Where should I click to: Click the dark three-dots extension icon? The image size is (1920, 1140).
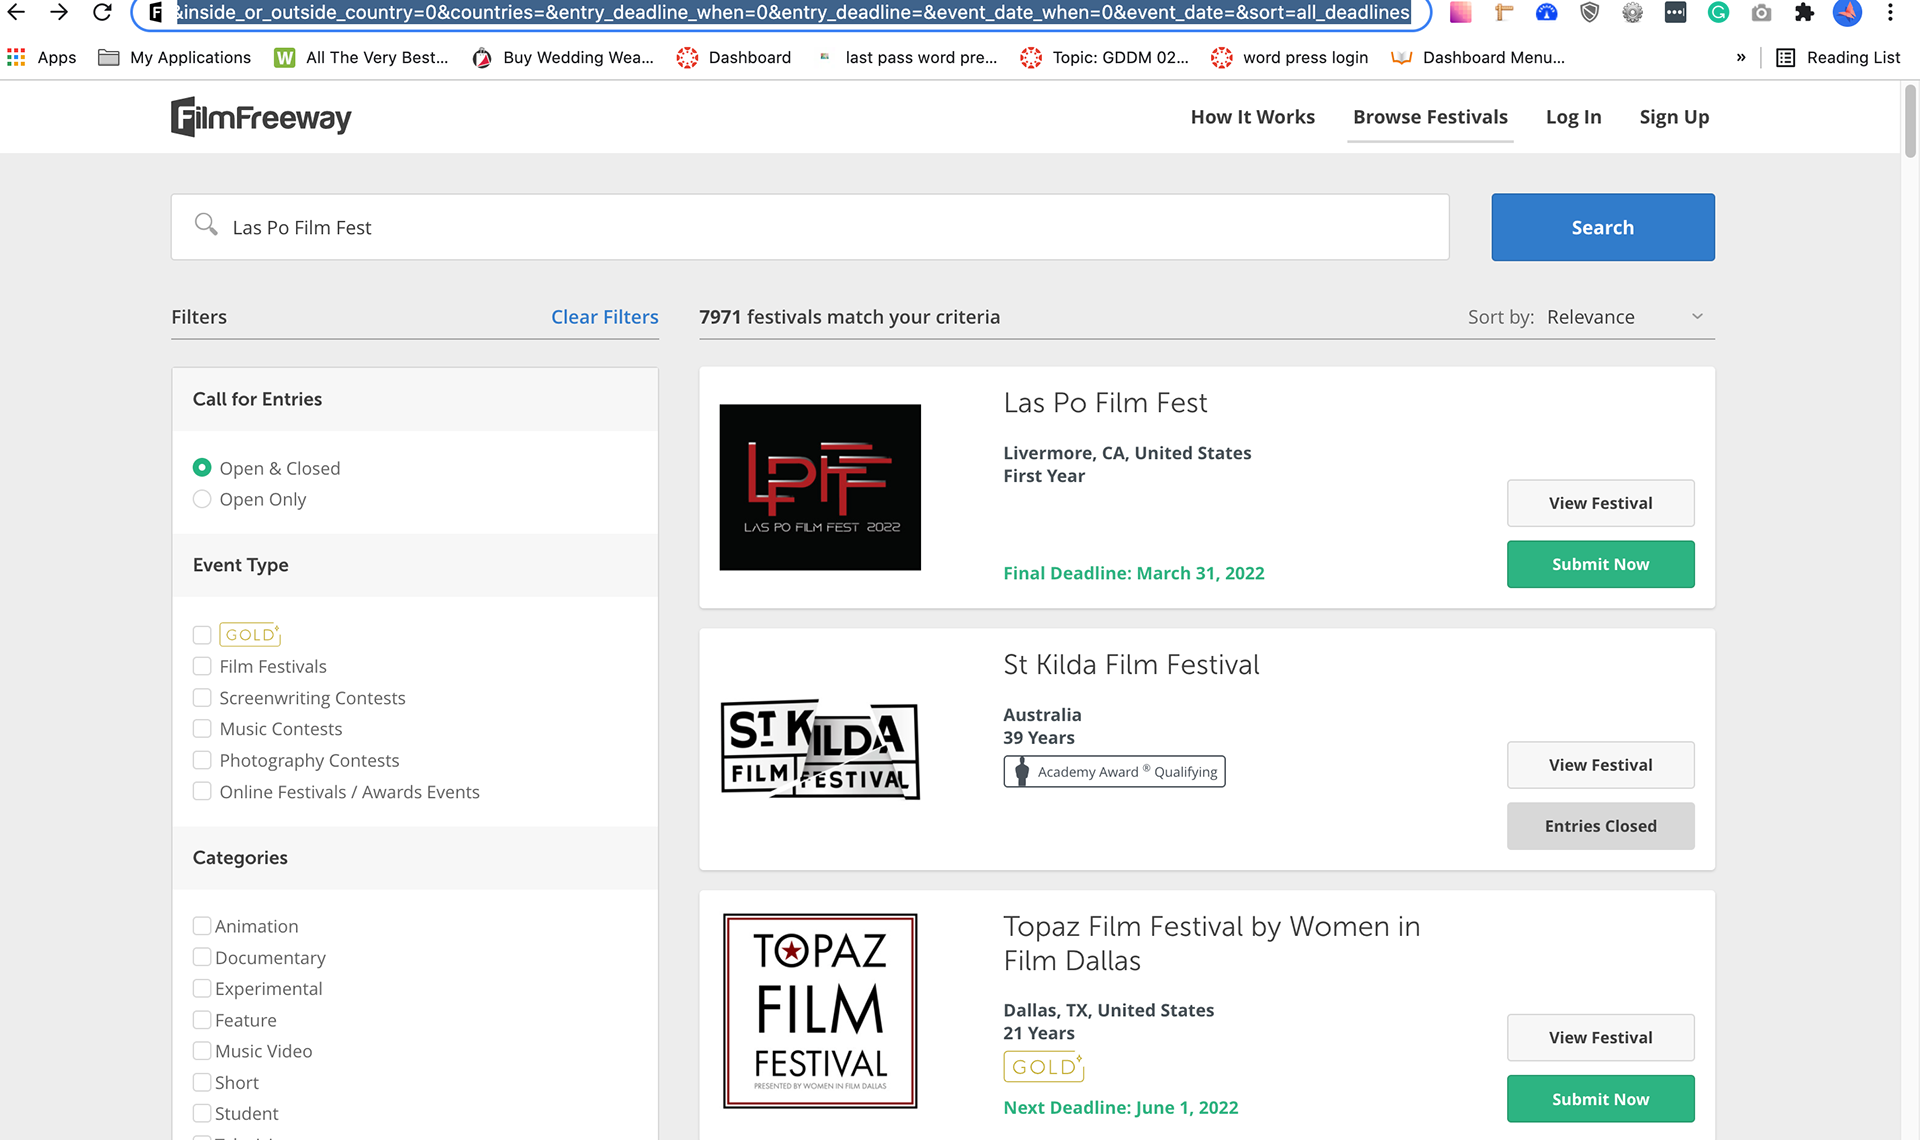1676,12
